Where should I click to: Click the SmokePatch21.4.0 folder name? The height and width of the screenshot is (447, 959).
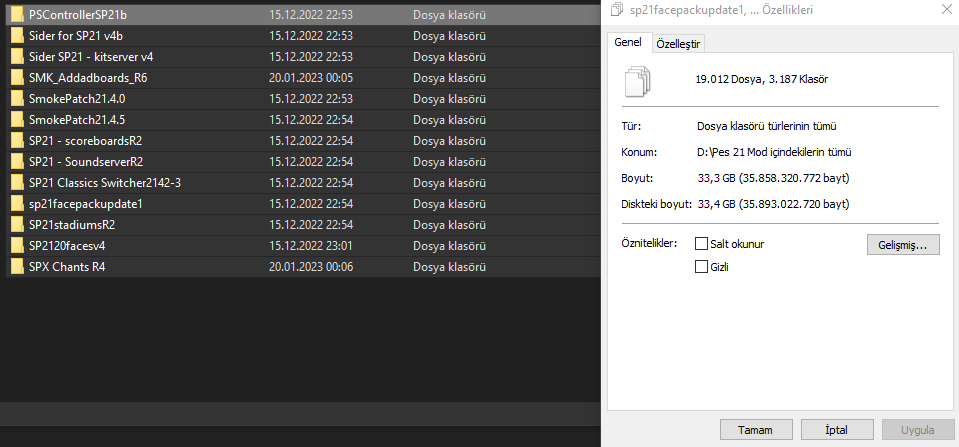77,98
